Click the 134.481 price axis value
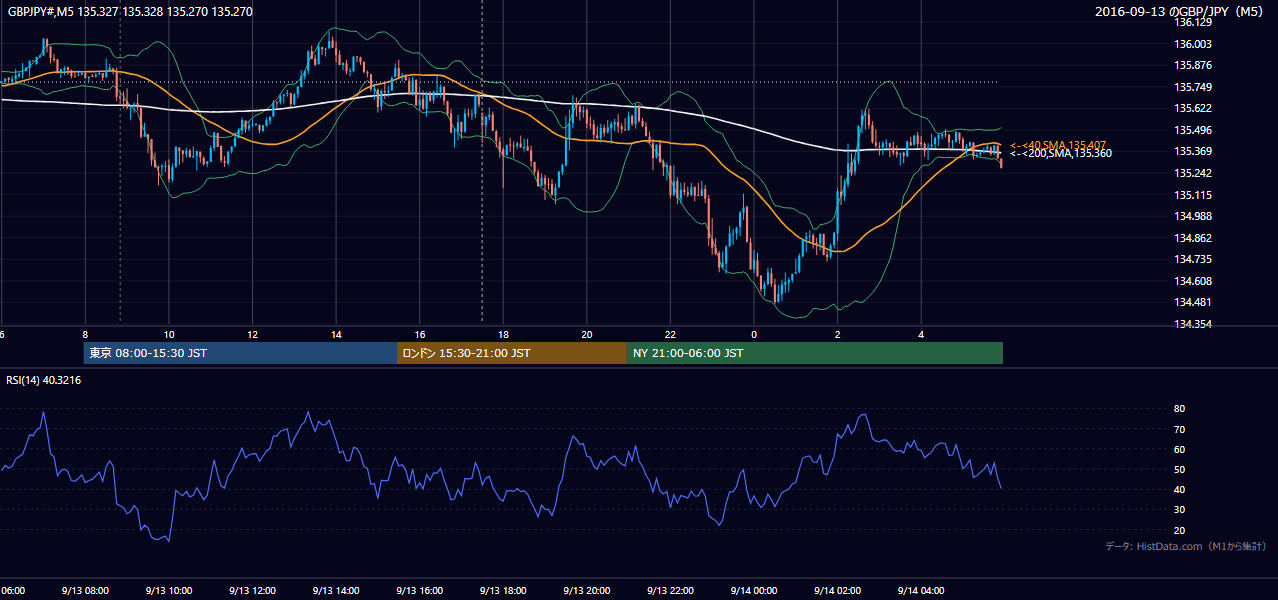The height and width of the screenshot is (600, 1278). [1193, 303]
